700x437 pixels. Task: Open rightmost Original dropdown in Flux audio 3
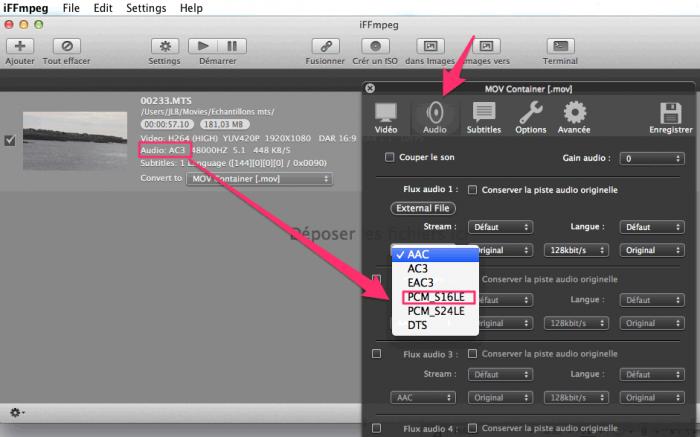click(652, 397)
